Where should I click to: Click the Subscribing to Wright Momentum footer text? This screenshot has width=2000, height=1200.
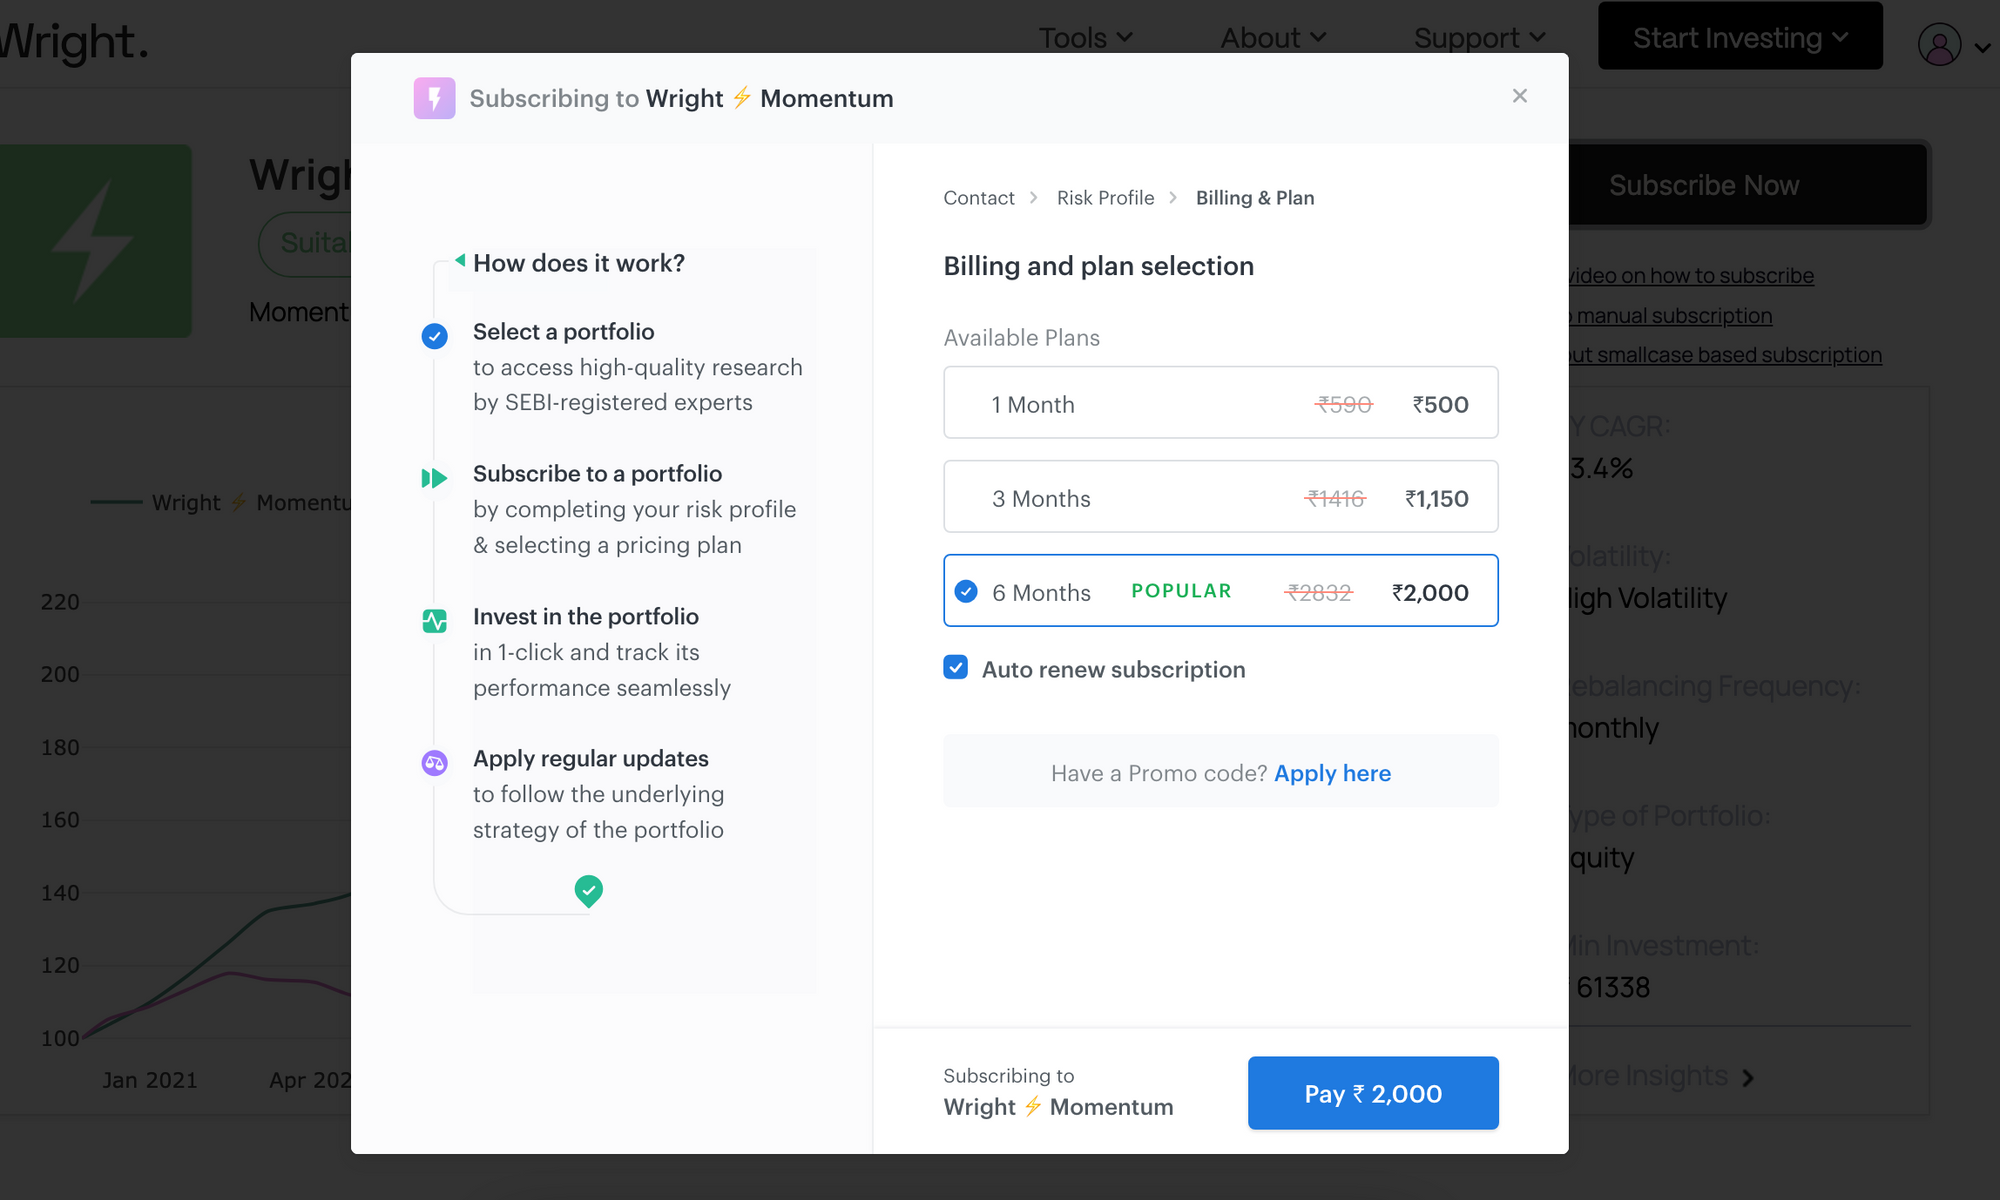[x=1058, y=1093]
